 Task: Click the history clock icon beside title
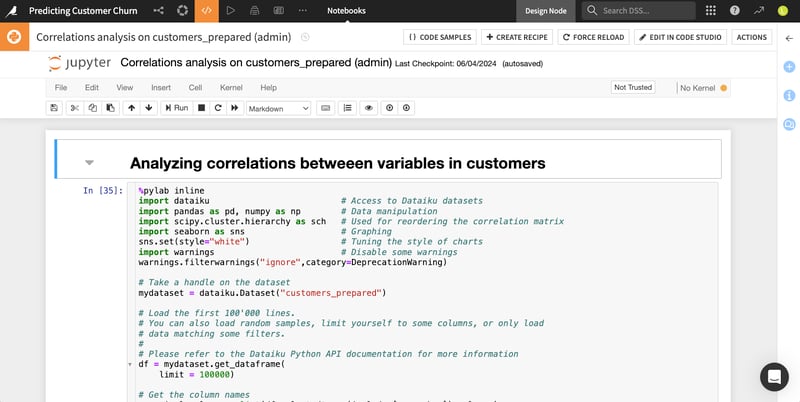(305, 37)
